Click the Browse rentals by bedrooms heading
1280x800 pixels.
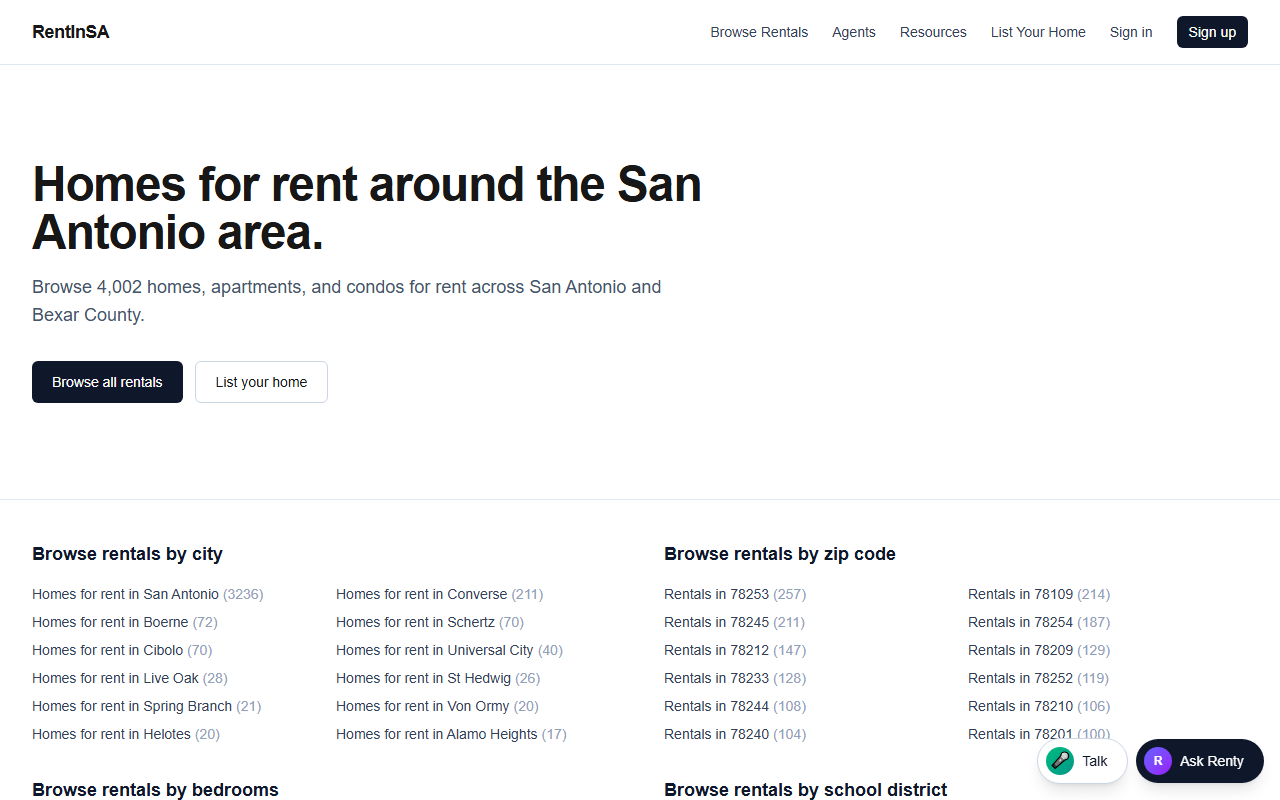(155, 790)
